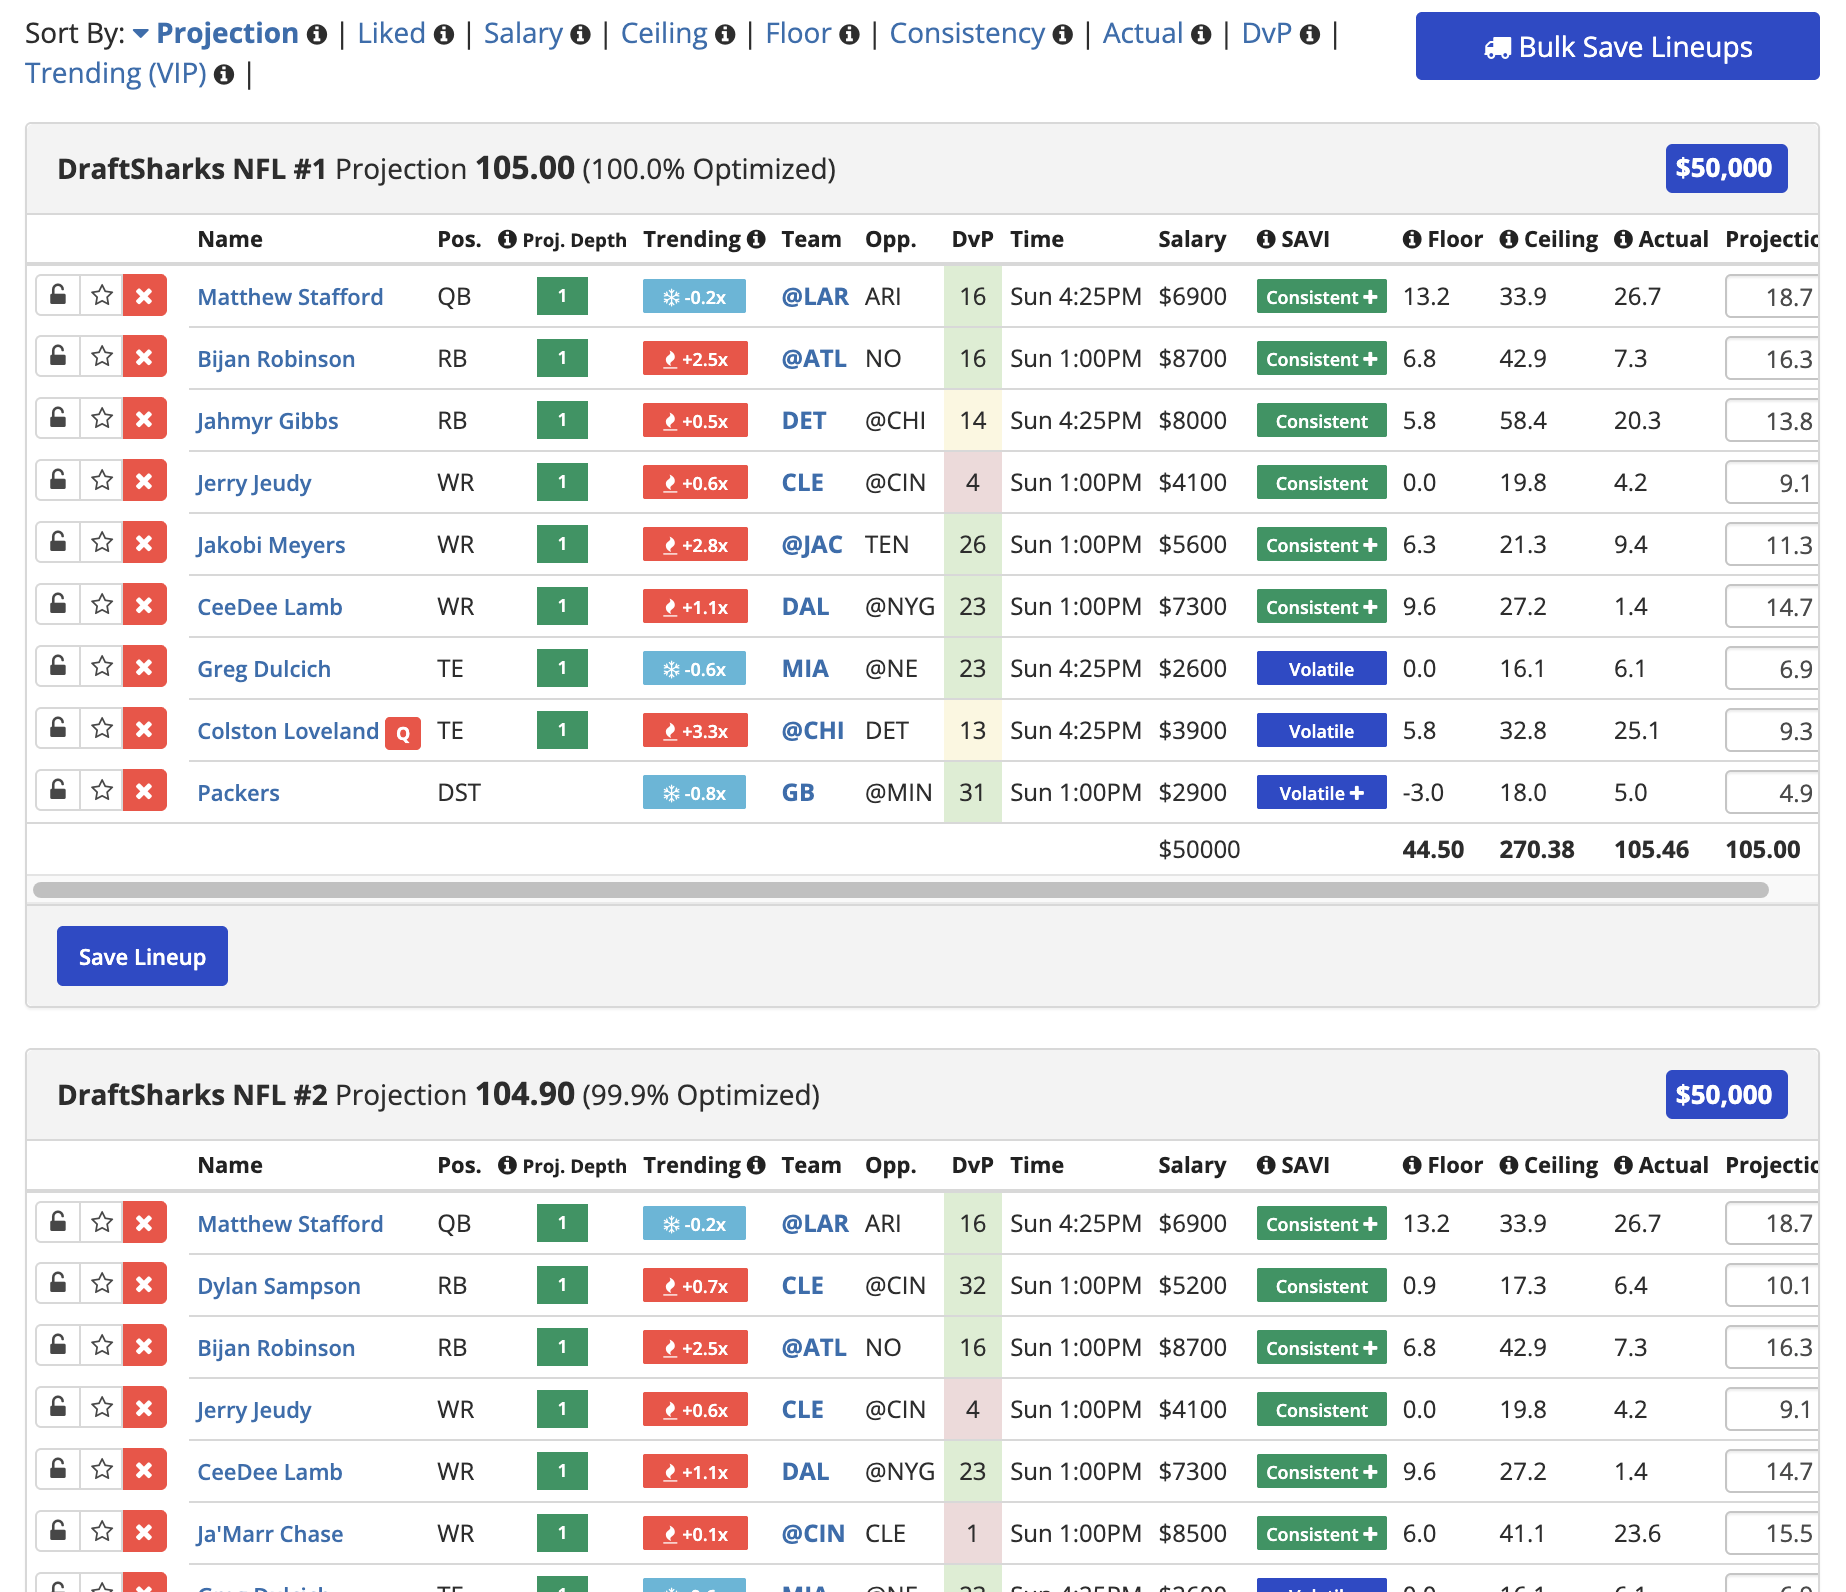Viewport: 1846px width, 1592px height.
Task: Edit Matthew Stafford projection field in lineup #1
Action: [1772, 297]
